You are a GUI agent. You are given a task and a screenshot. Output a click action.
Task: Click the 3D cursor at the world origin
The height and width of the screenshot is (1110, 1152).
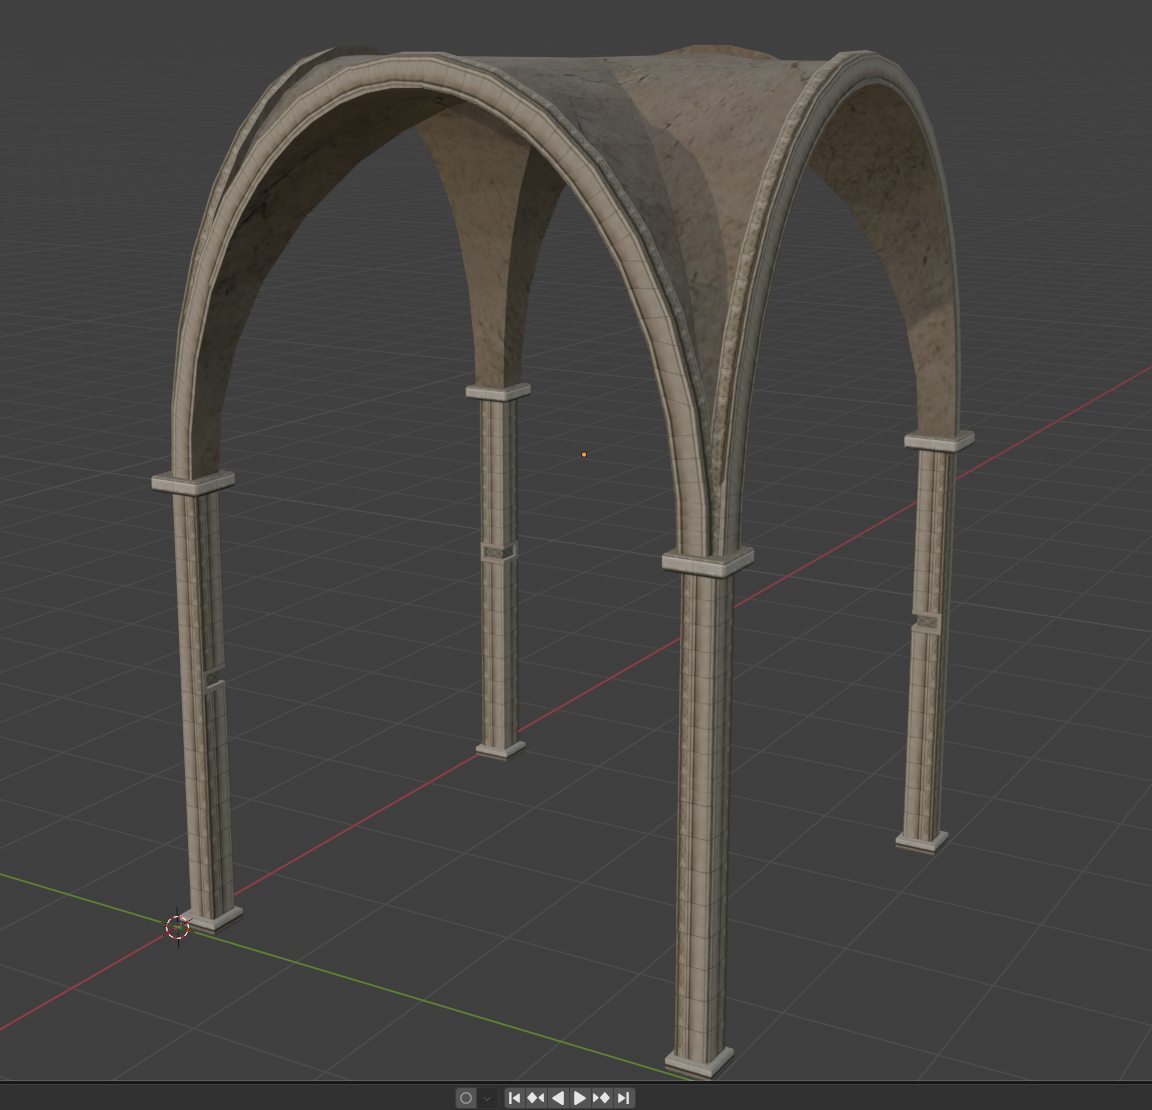tap(177, 927)
